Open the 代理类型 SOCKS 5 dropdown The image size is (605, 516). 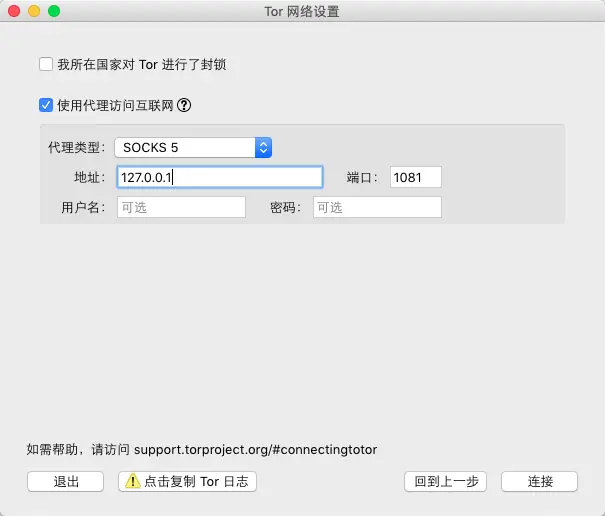(193, 147)
